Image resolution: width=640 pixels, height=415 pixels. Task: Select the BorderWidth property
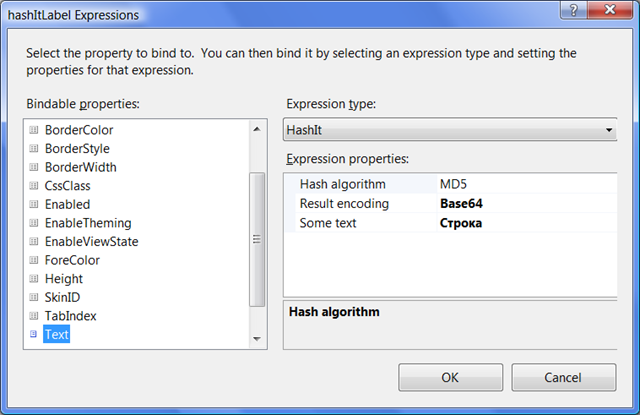pos(80,167)
